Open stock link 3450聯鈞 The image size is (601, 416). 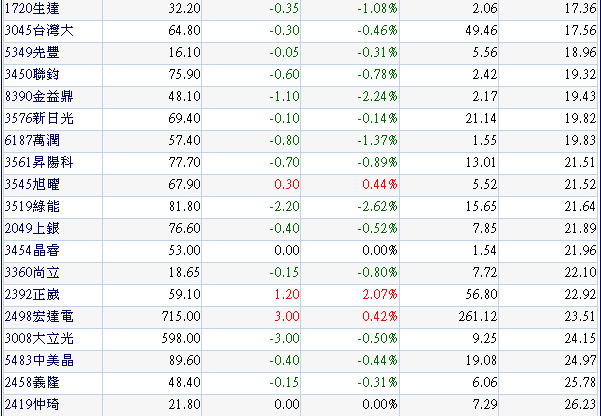click(32, 74)
